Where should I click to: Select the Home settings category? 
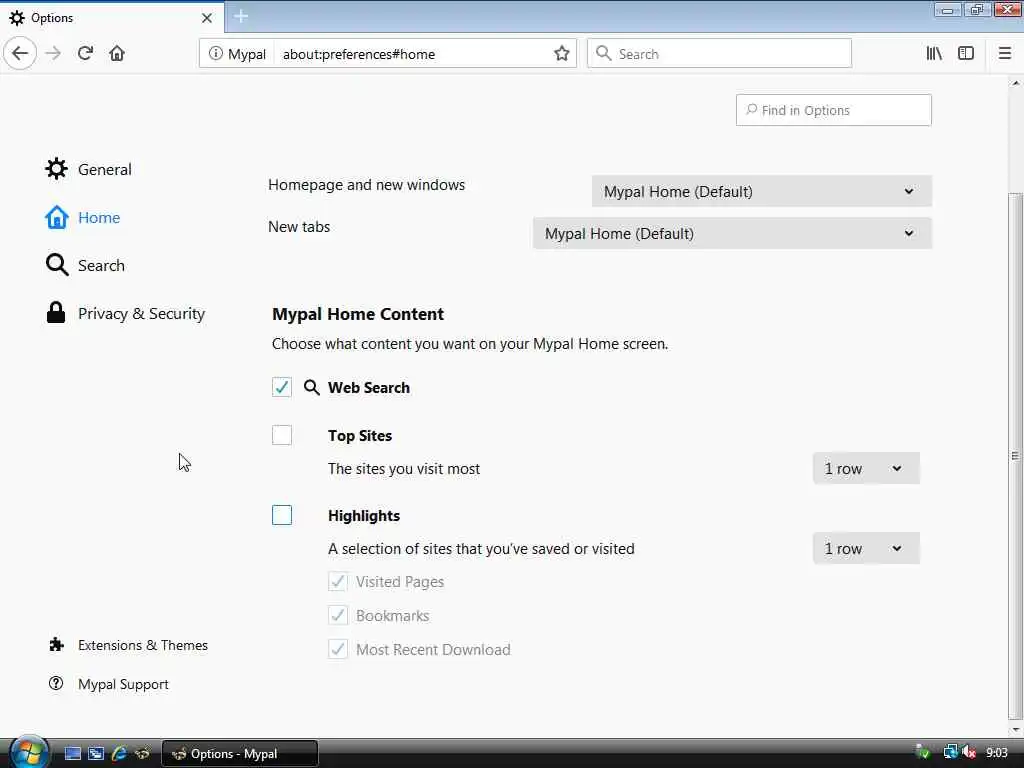[82, 217]
